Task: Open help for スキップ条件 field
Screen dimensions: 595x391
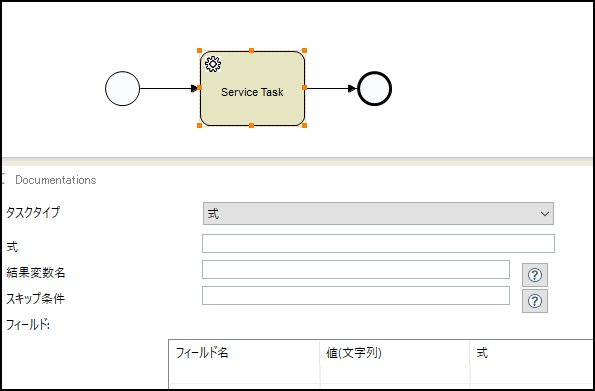Action: (x=535, y=301)
